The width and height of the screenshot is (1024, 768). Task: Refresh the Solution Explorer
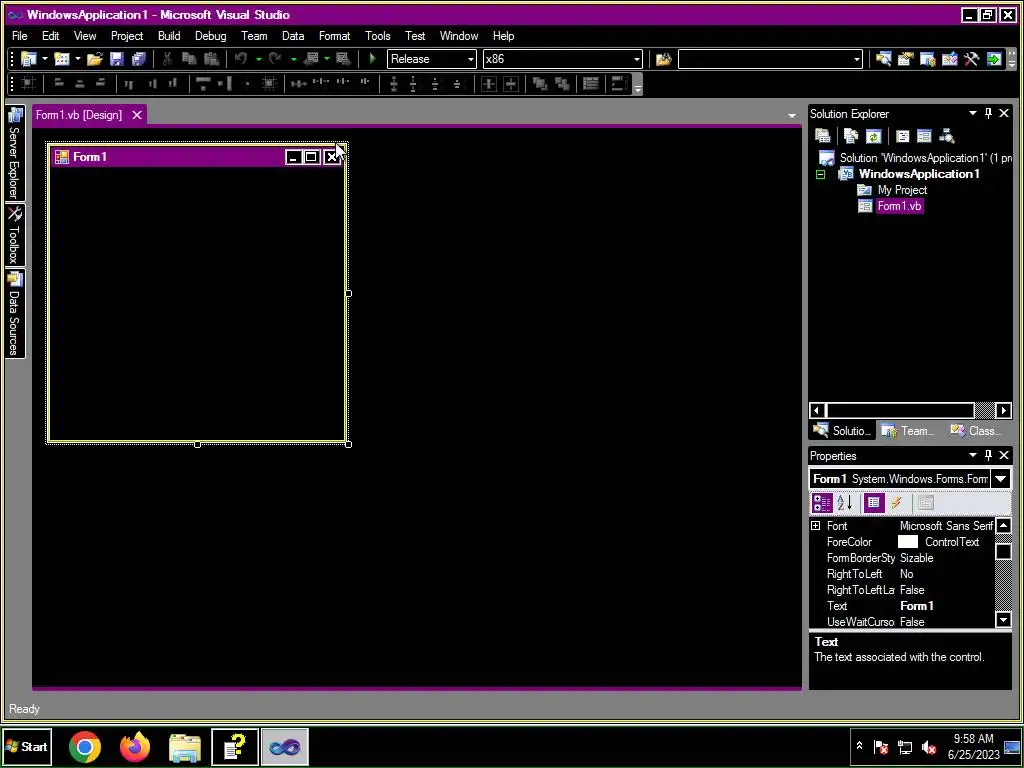click(873, 136)
